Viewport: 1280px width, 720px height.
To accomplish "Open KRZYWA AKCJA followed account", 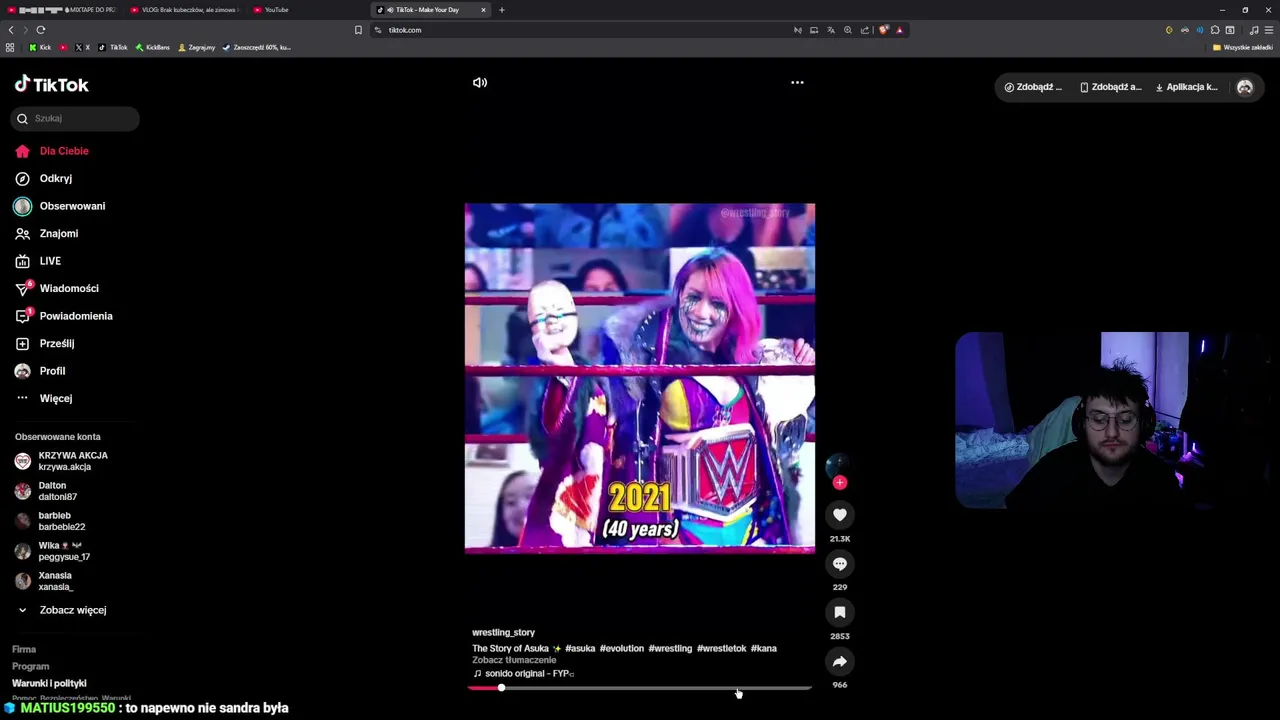I will (62, 461).
